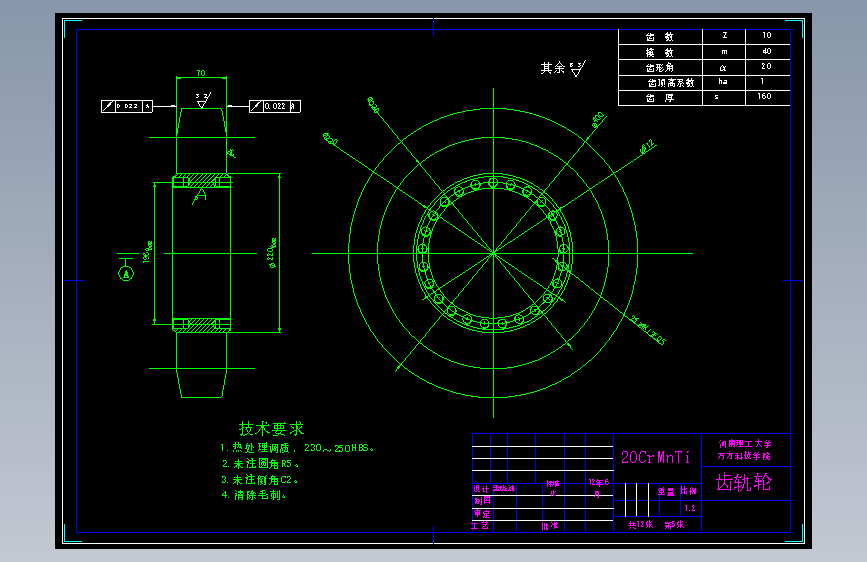This screenshot has width=867, height=562.
Task: Select the "齿形角" table cell
Action: pyautogui.click(x=660, y=67)
